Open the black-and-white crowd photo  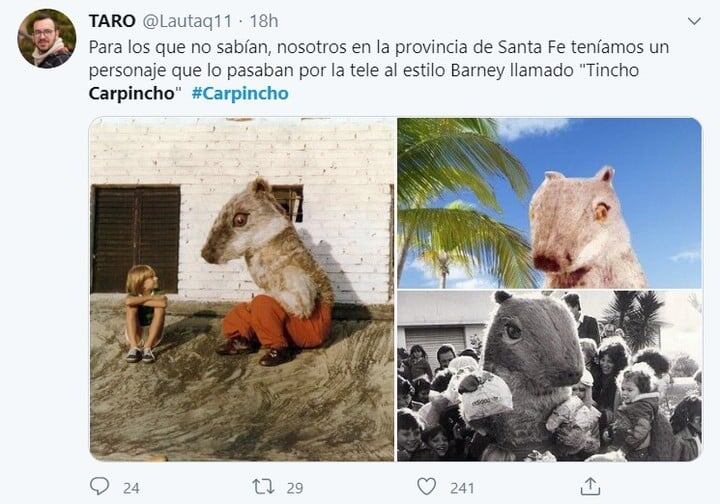[550, 376]
